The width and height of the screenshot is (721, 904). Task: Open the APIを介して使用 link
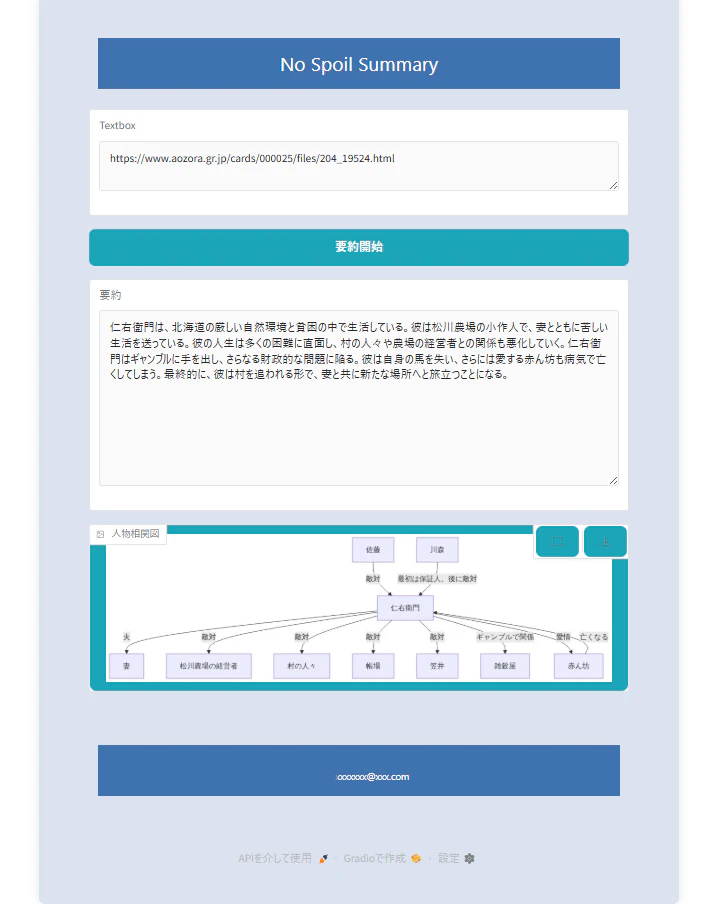coord(283,858)
